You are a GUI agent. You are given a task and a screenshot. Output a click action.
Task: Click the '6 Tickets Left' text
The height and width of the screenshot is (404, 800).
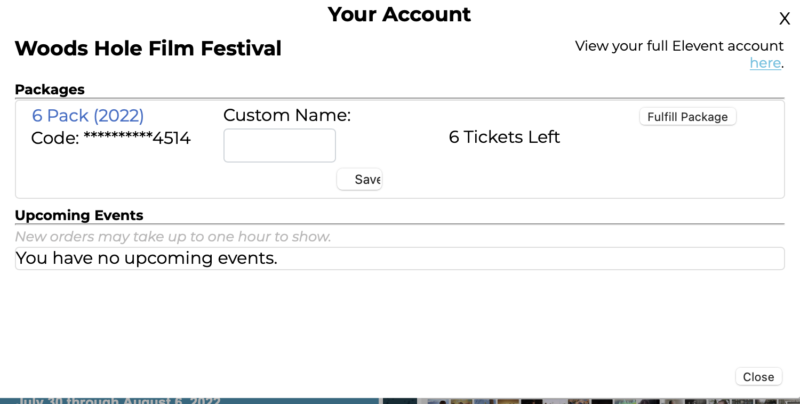504,137
